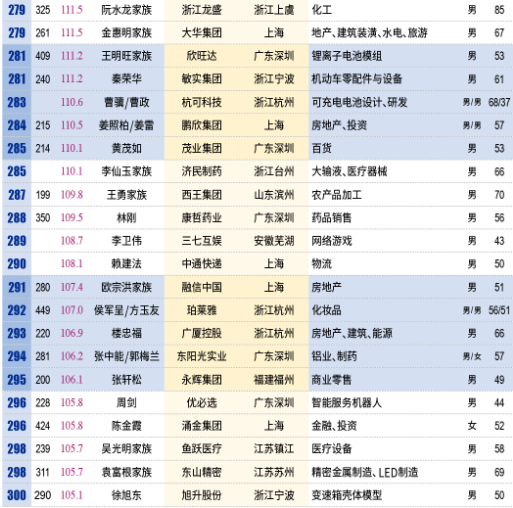The image size is (513, 508).
Task: Click rank number 289
Action: 17,241
